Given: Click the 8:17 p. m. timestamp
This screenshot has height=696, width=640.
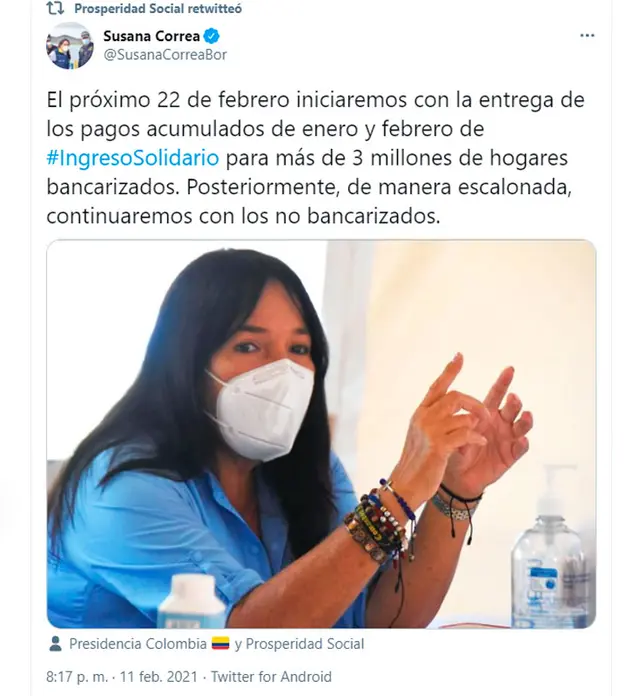Looking at the screenshot, I should point(77,676).
